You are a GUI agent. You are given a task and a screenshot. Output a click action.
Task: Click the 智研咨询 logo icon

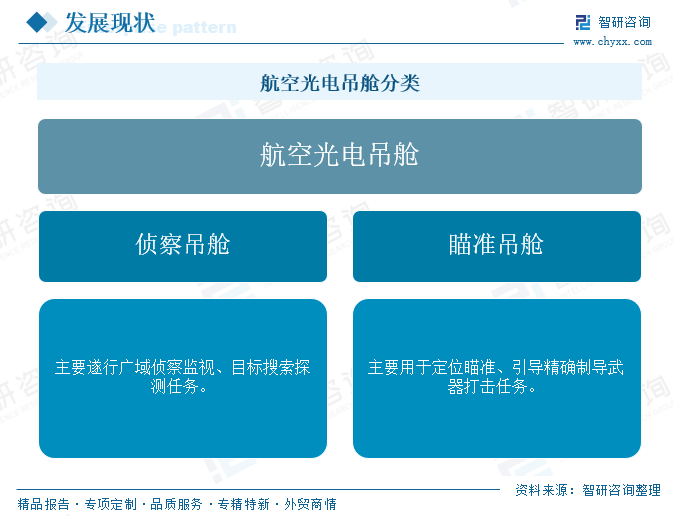tap(582, 22)
